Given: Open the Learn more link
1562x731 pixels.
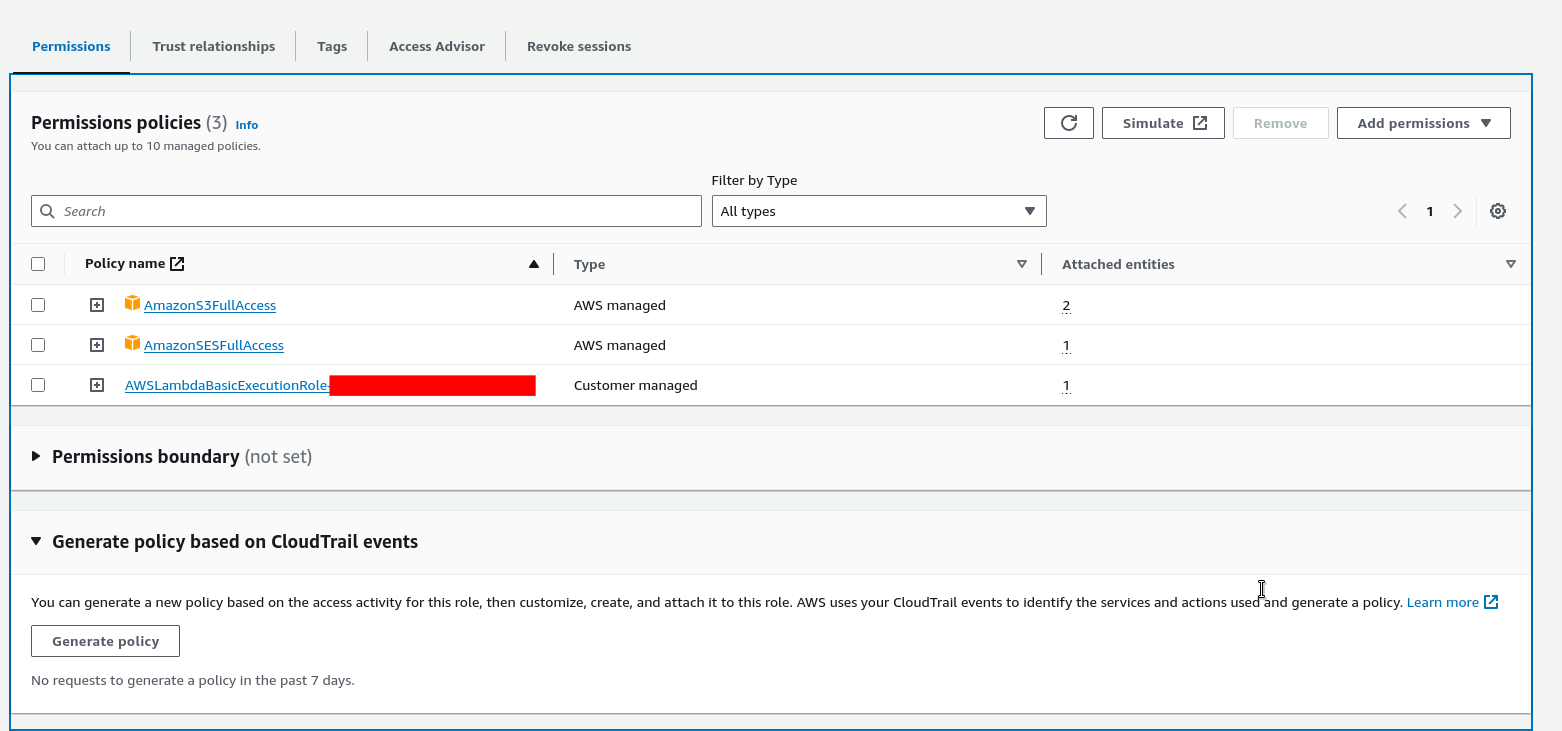Looking at the screenshot, I should pyautogui.click(x=1442, y=602).
